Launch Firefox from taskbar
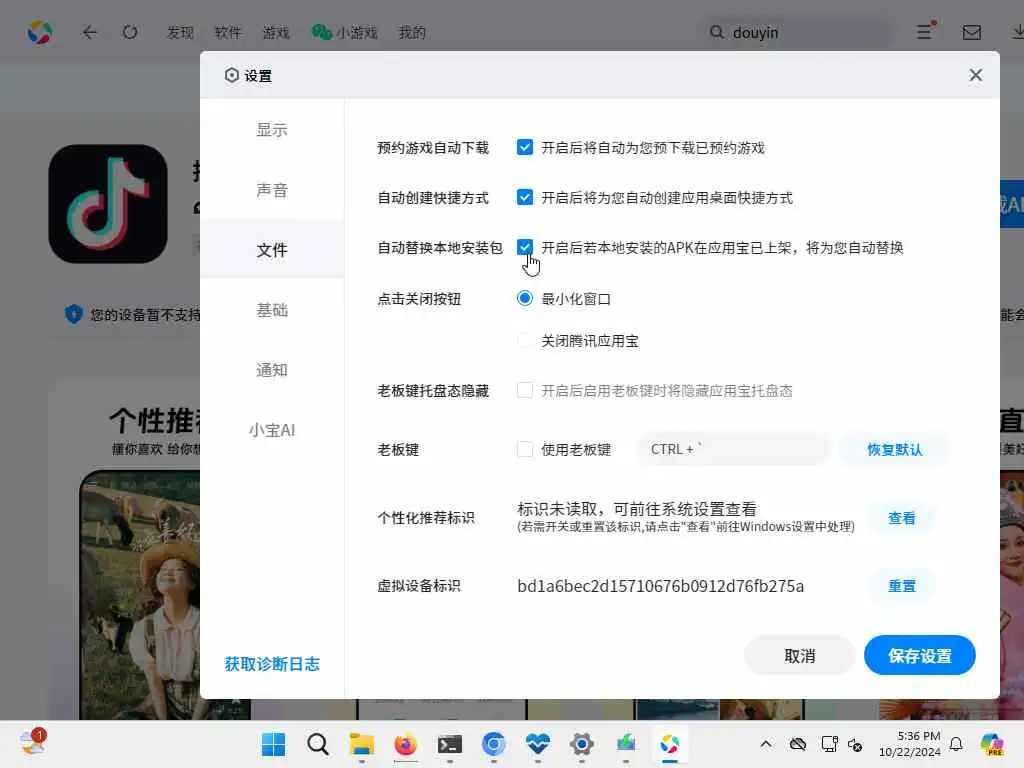This screenshot has height=768, width=1024. tap(406, 744)
